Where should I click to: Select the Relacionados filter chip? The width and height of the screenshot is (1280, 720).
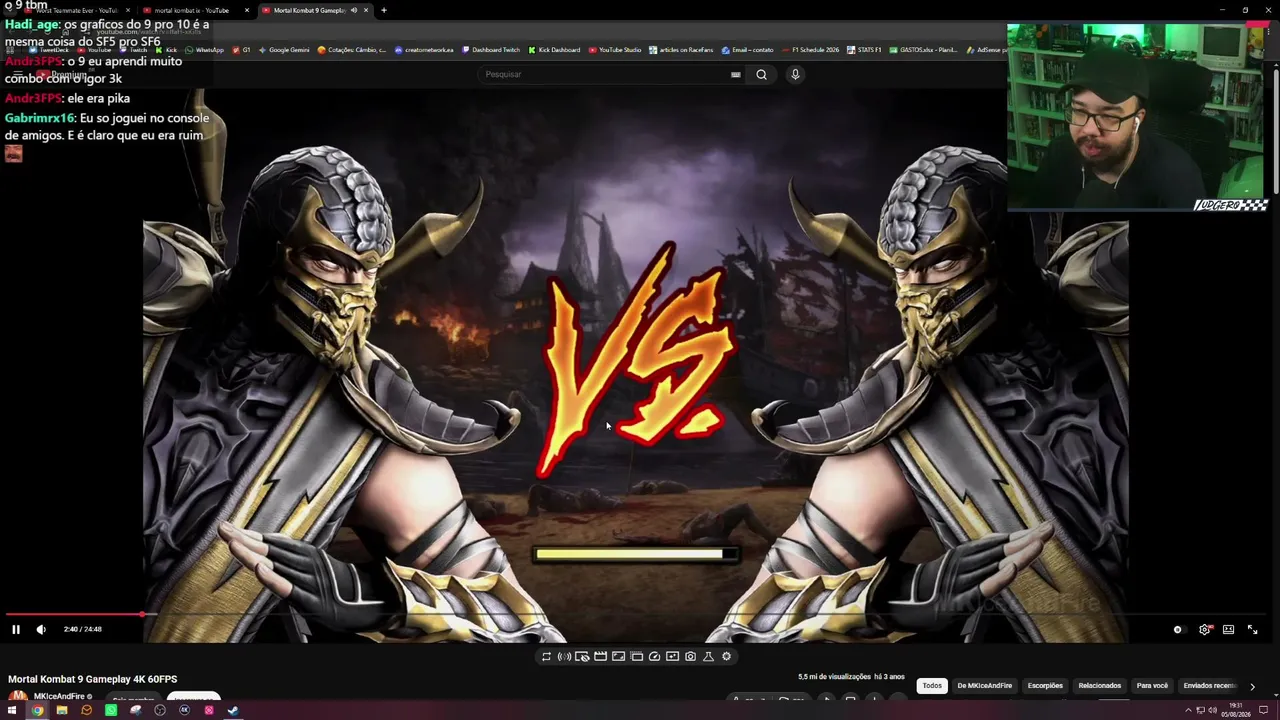[x=1100, y=686]
